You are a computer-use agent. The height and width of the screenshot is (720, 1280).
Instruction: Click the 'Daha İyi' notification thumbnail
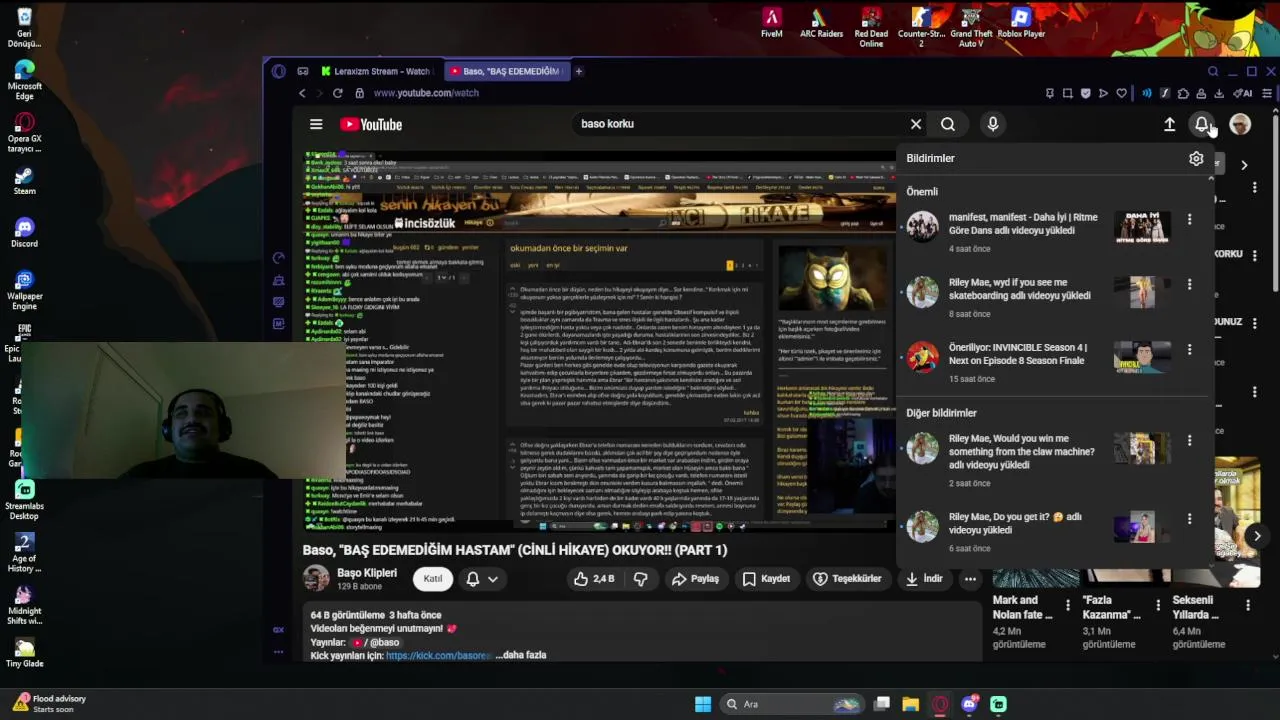point(1142,227)
